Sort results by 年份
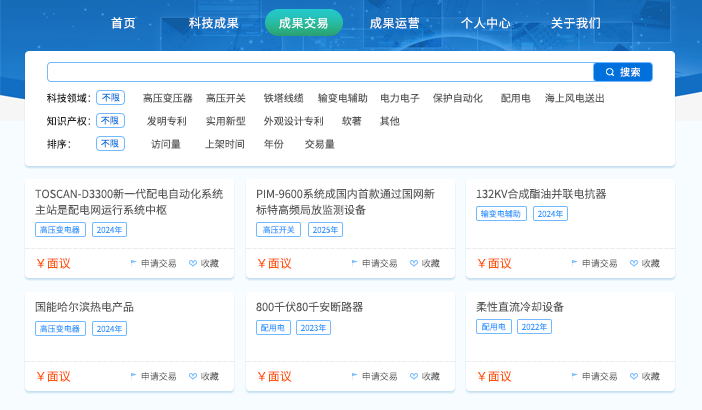Image resolution: width=702 pixels, height=410 pixels. 274,144
